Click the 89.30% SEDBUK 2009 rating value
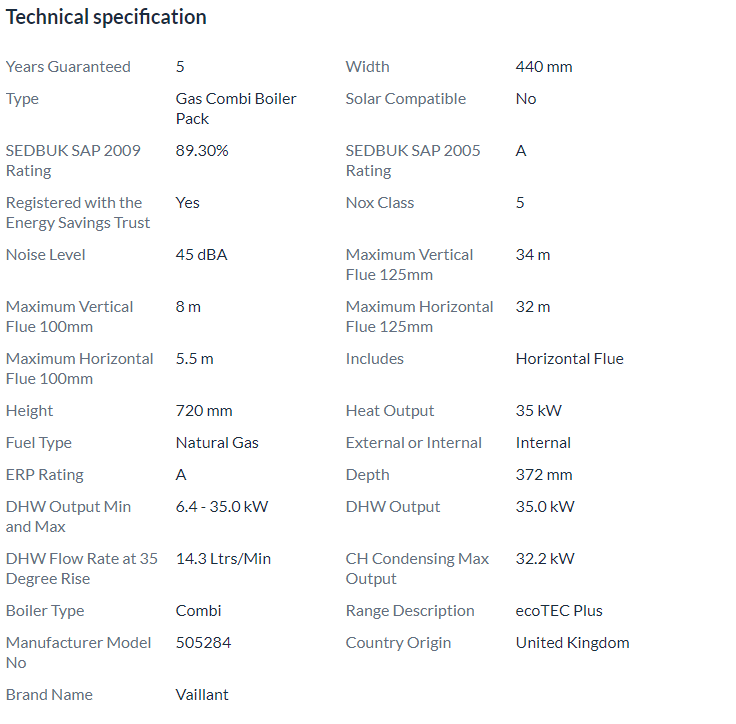Image resolution: width=736 pixels, height=724 pixels. click(202, 151)
